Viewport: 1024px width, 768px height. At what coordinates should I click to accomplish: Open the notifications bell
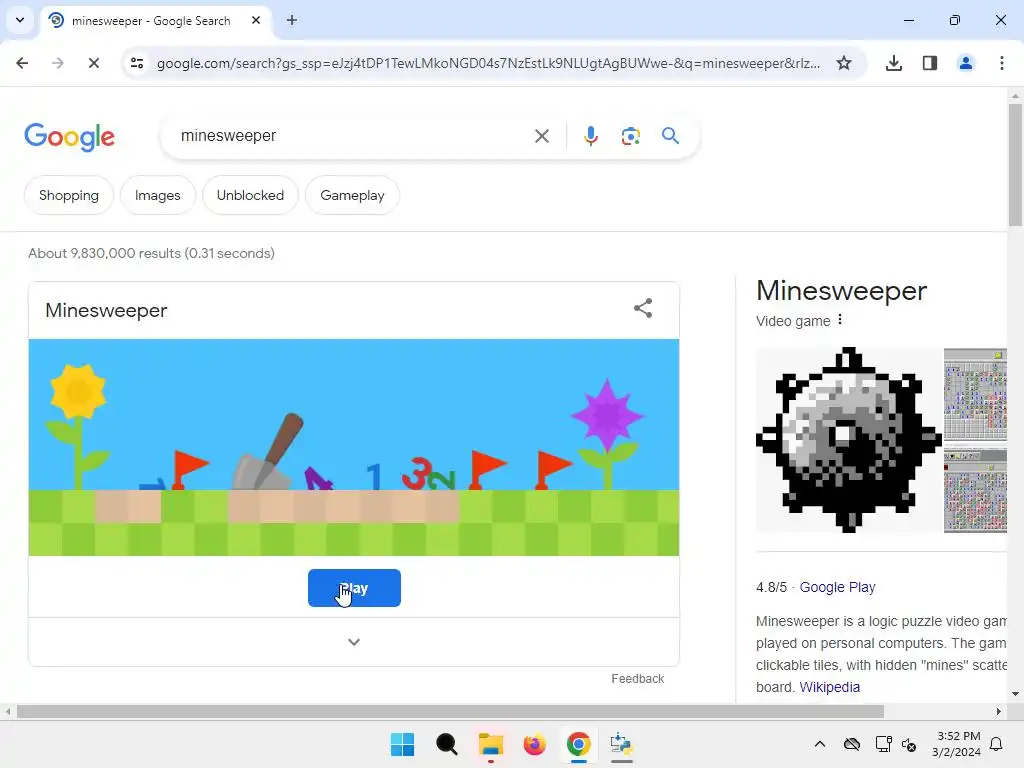pyautogui.click(x=997, y=744)
